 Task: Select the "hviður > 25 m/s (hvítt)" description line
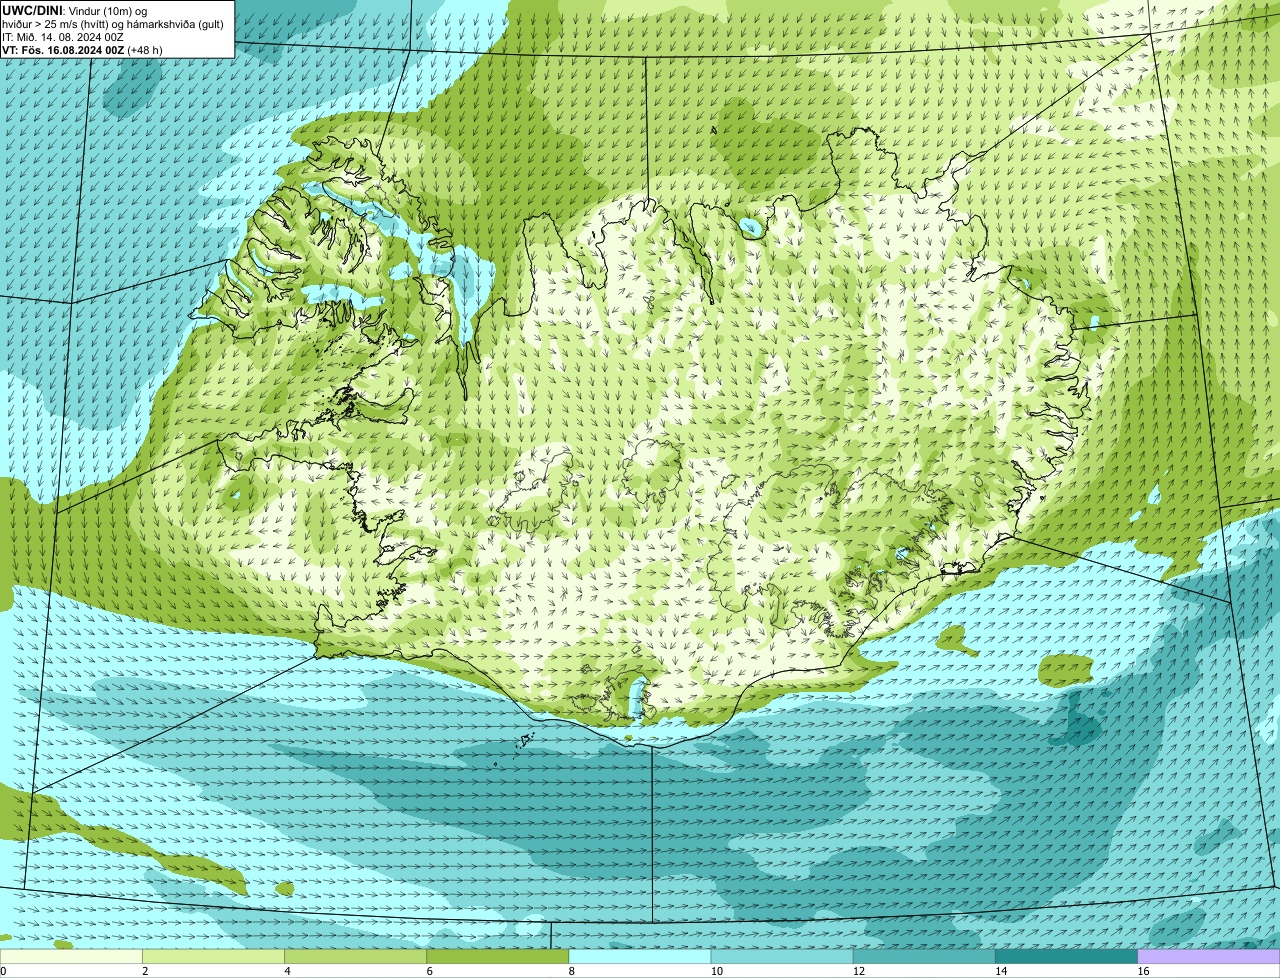coord(112,23)
